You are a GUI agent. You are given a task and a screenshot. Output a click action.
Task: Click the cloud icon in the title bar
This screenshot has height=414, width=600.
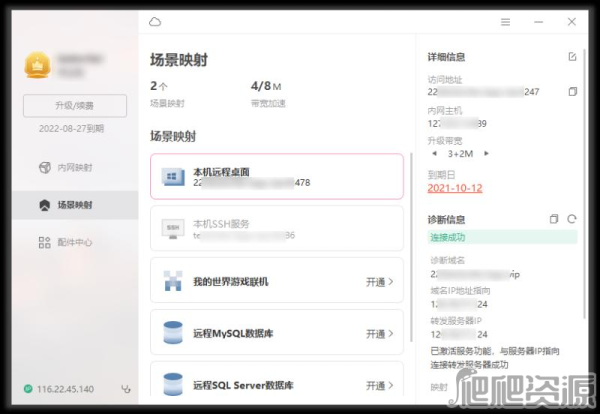pos(154,21)
